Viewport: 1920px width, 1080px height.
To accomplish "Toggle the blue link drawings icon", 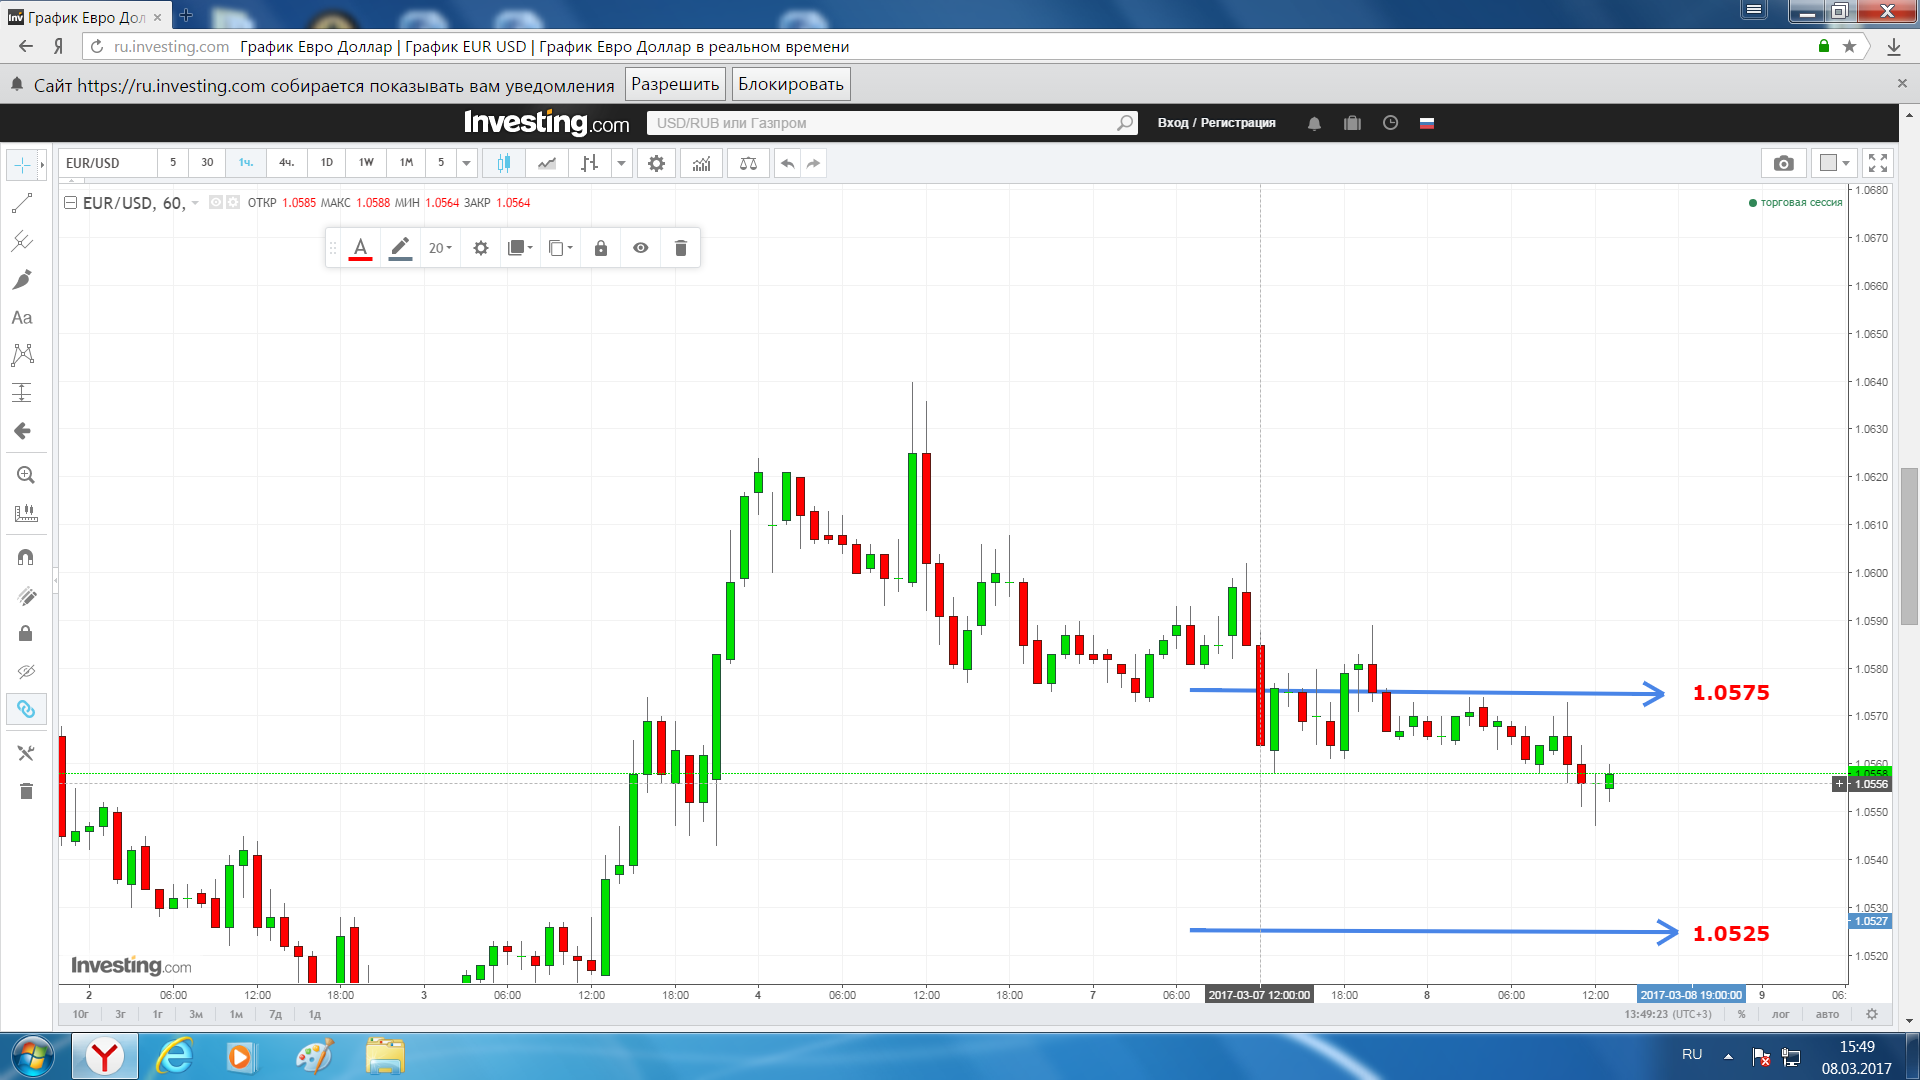I will [26, 709].
